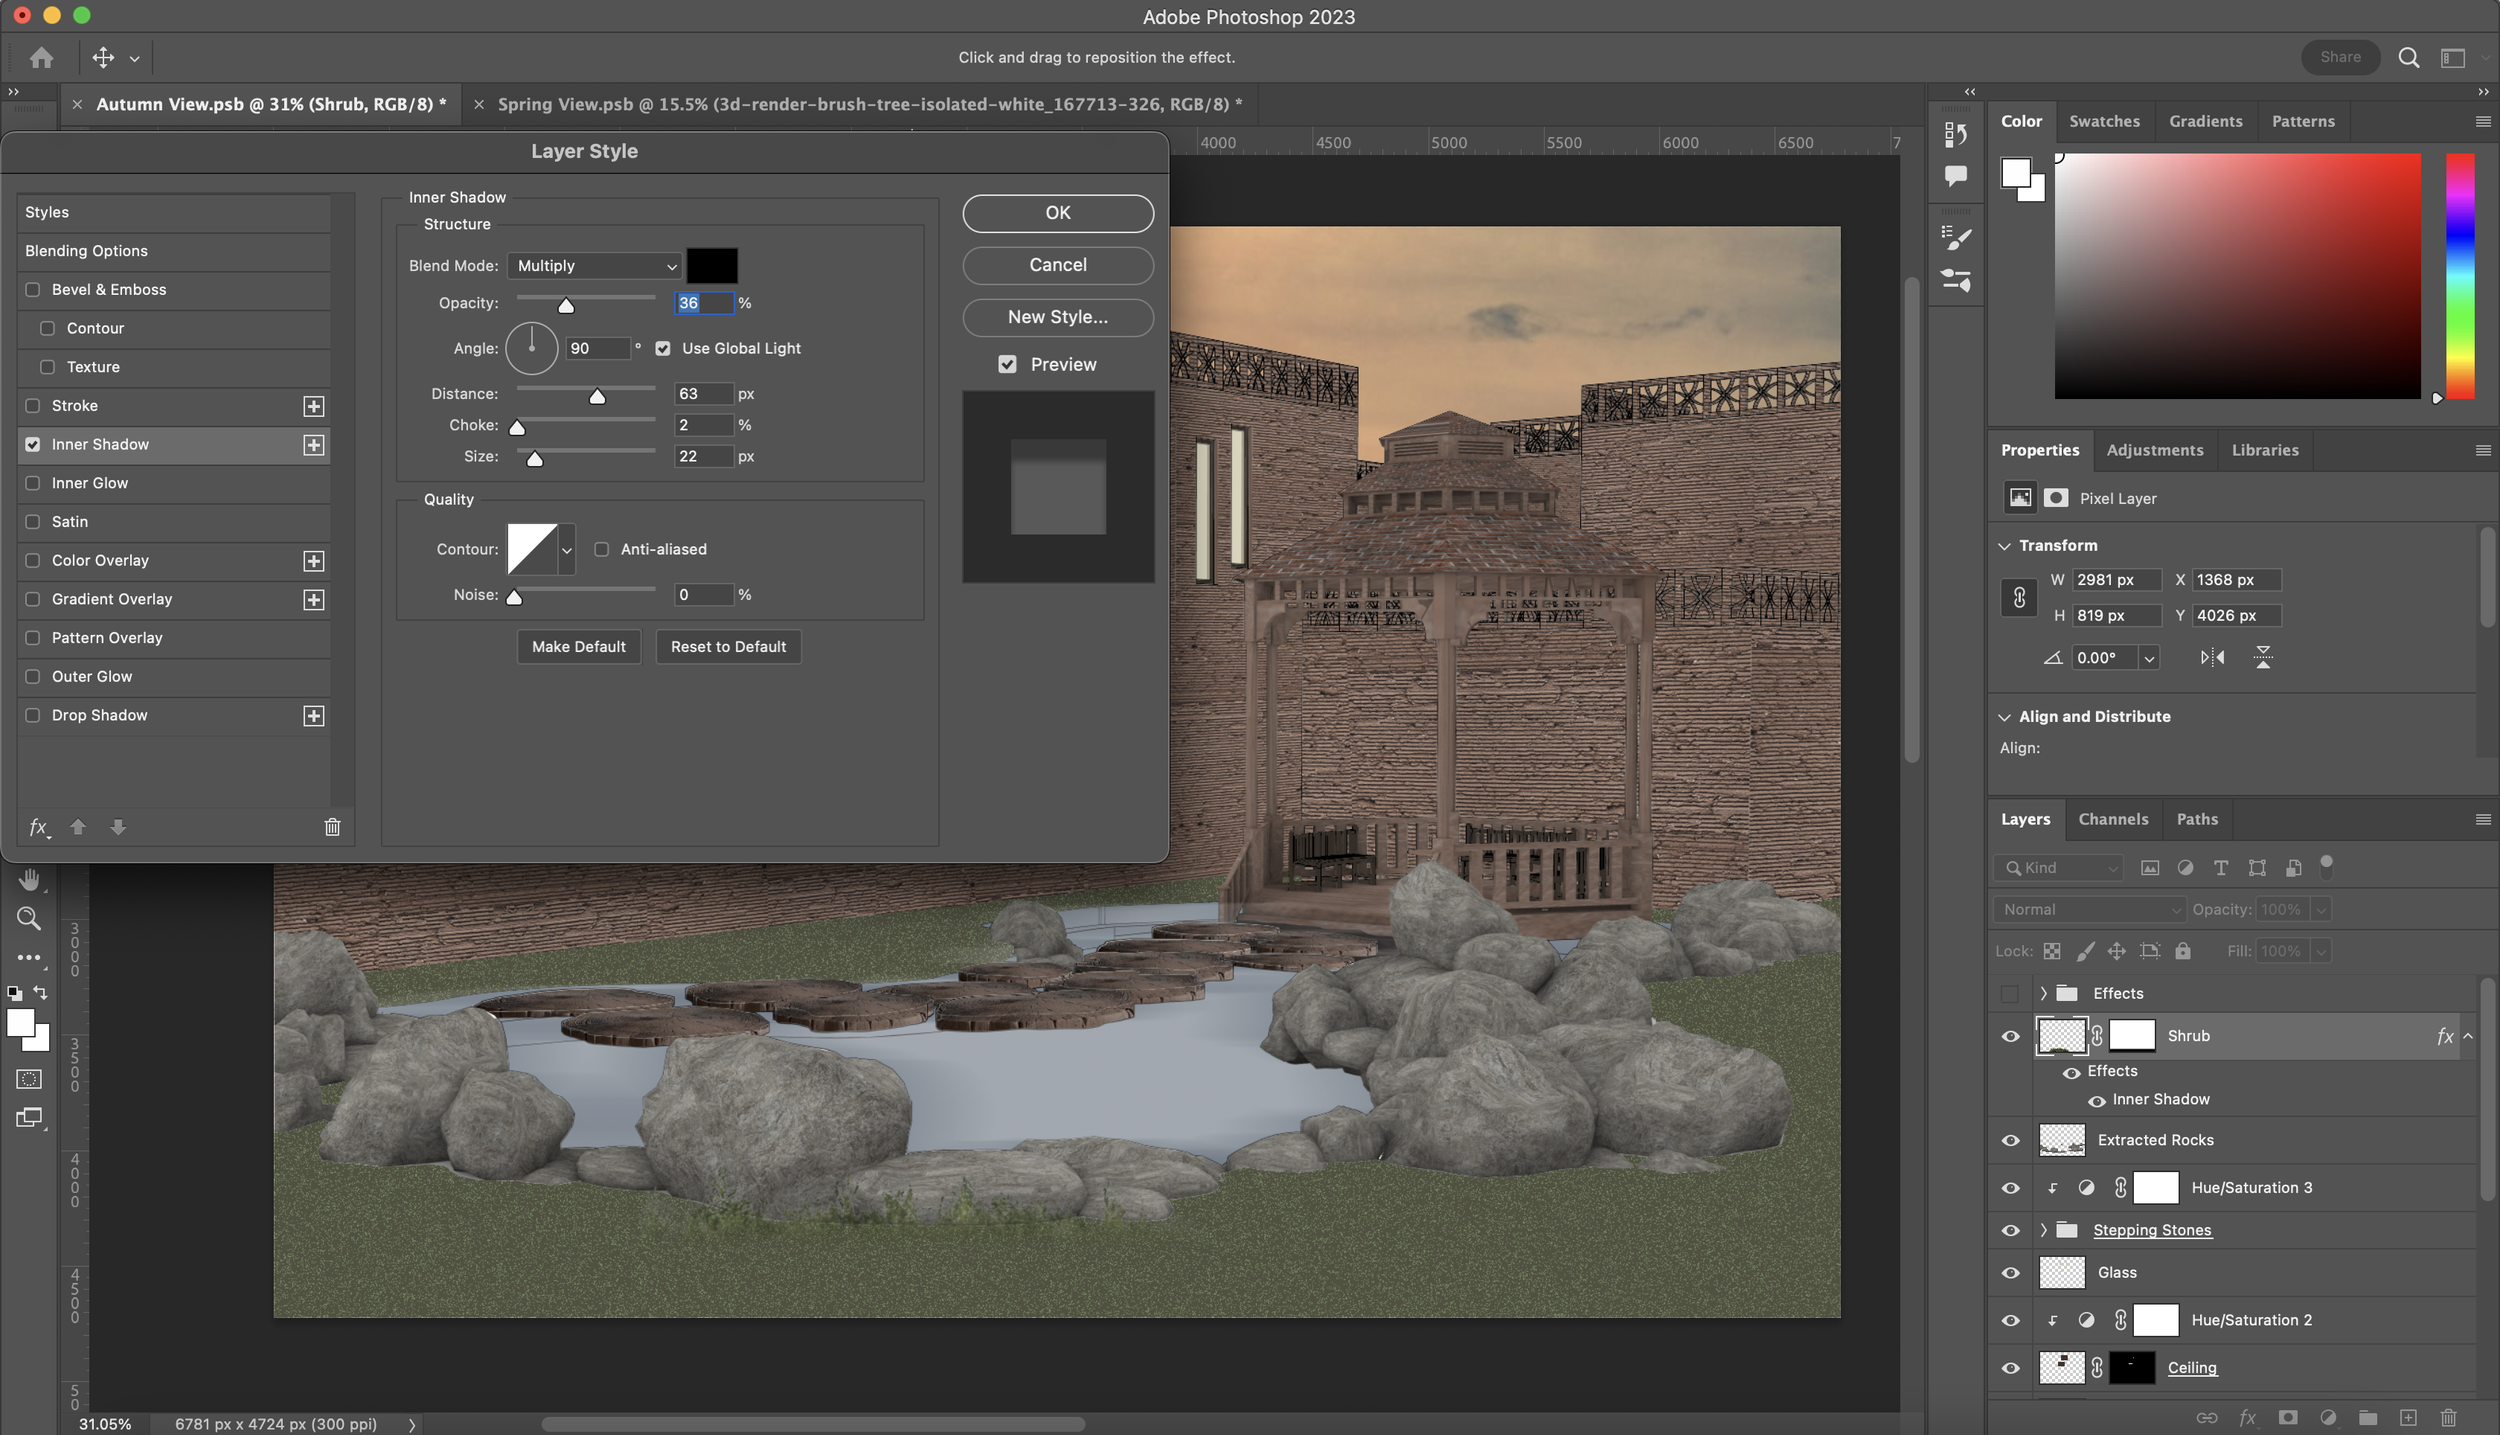
Task: Click the plus icon beside Stroke
Action: [x=314, y=406]
